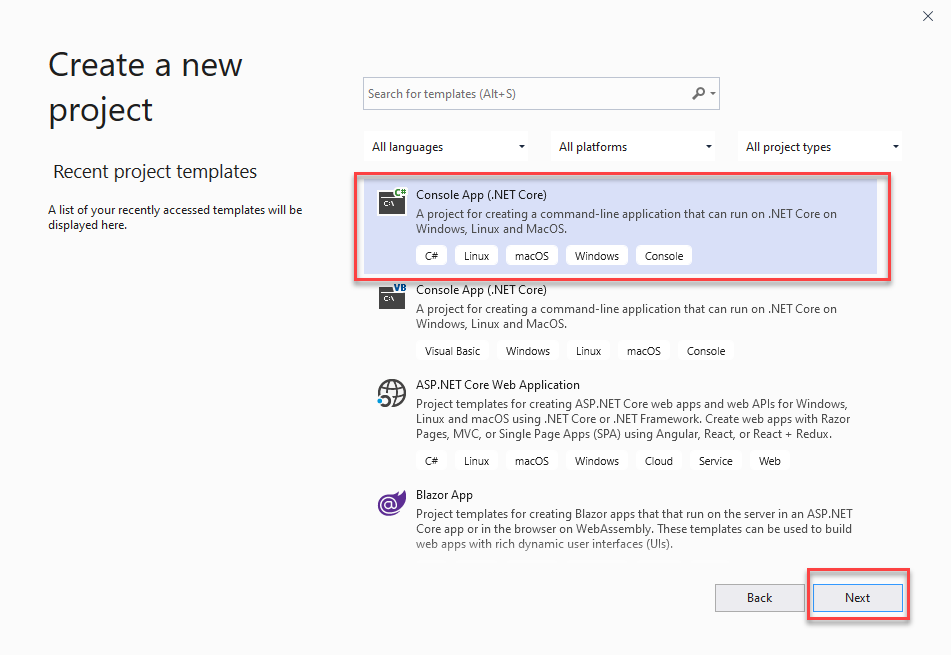
Task: Click the Blazor App description text
Action: [634, 529]
